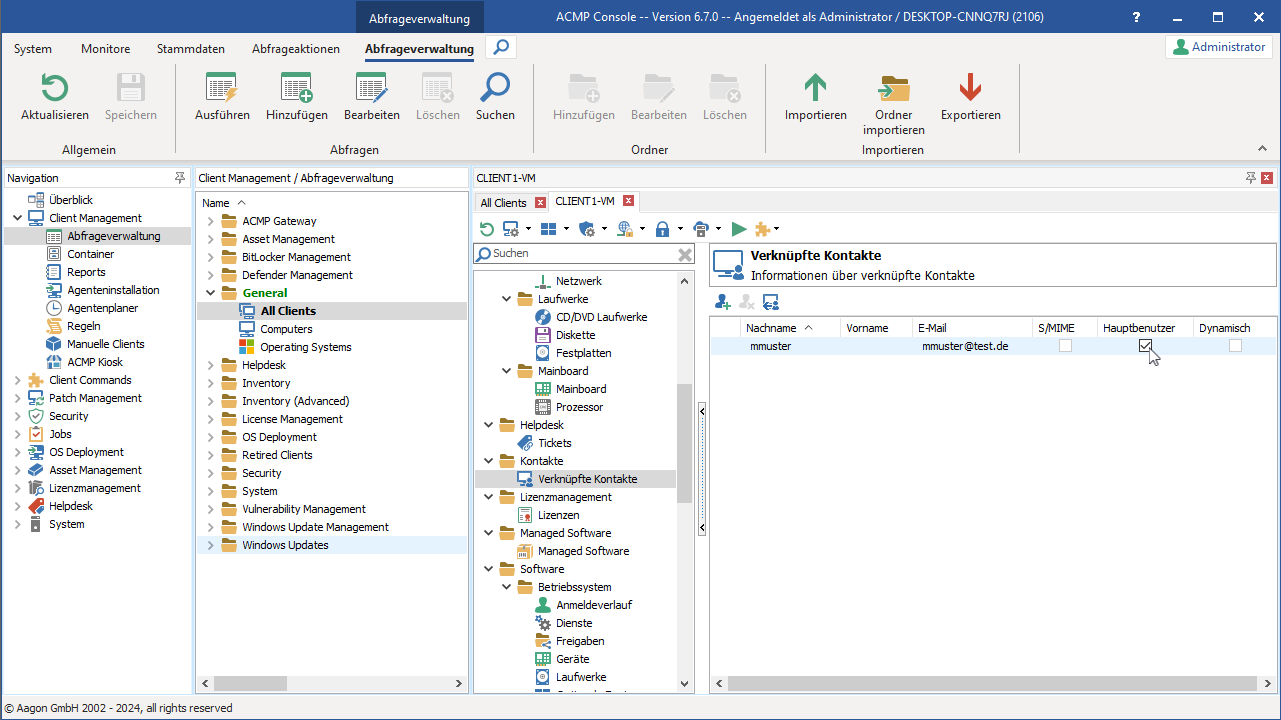Screen dimensions: 1281x720
Task: Click Hinzufügen icon in Abfragen group
Action: [x=296, y=89]
